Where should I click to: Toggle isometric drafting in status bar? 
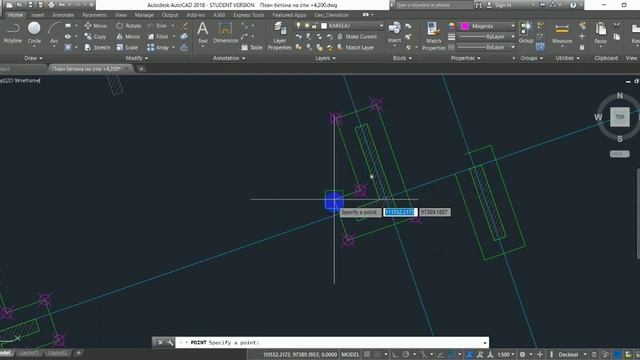pos(423,354)
